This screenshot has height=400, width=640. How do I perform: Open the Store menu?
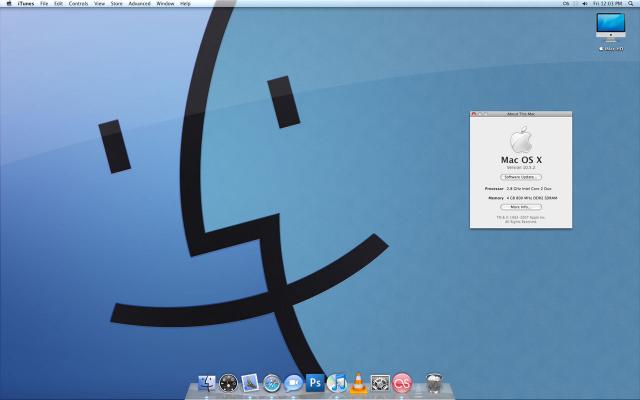pyautogui.click(x=117, y=4)
